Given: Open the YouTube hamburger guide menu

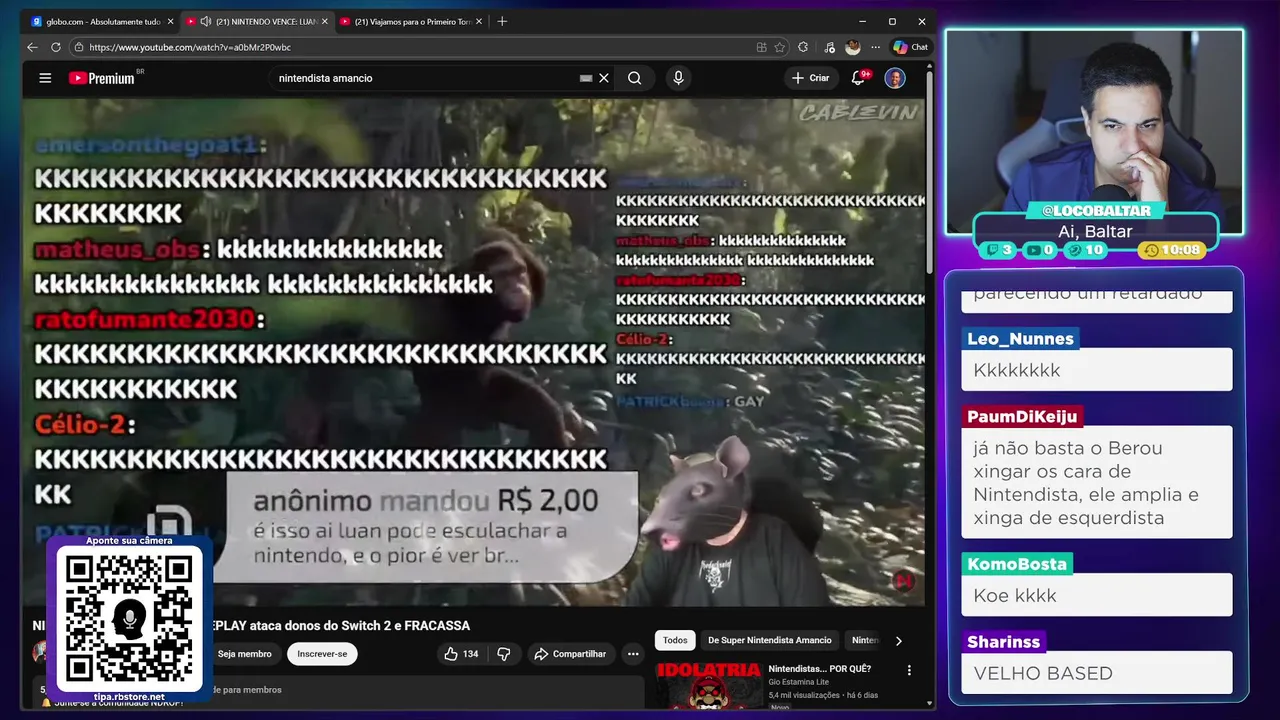Looking at the screenshot, I should point(45,78).
